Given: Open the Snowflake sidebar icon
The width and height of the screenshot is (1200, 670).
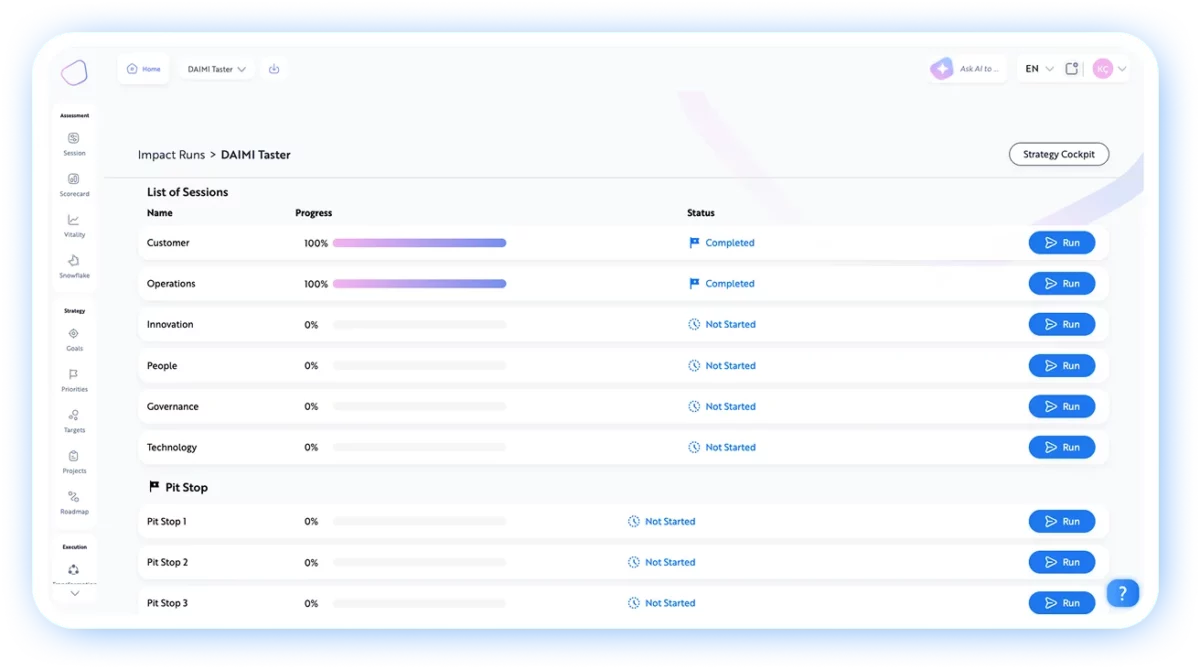Looking at the screenshot, I should (x=74, y=261).
